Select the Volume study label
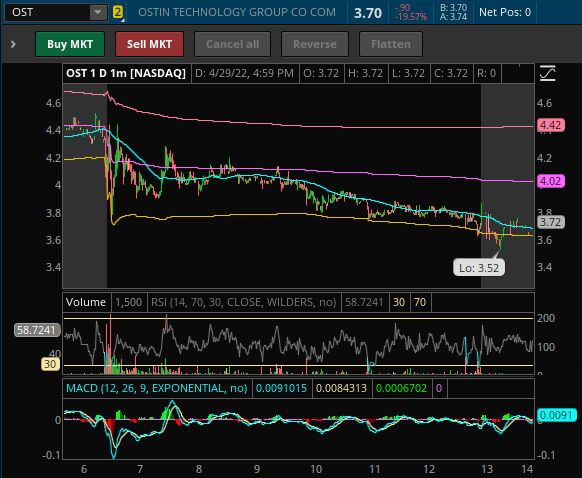The height and width of the screenshot is (478, 582). [x=86, y=302]
